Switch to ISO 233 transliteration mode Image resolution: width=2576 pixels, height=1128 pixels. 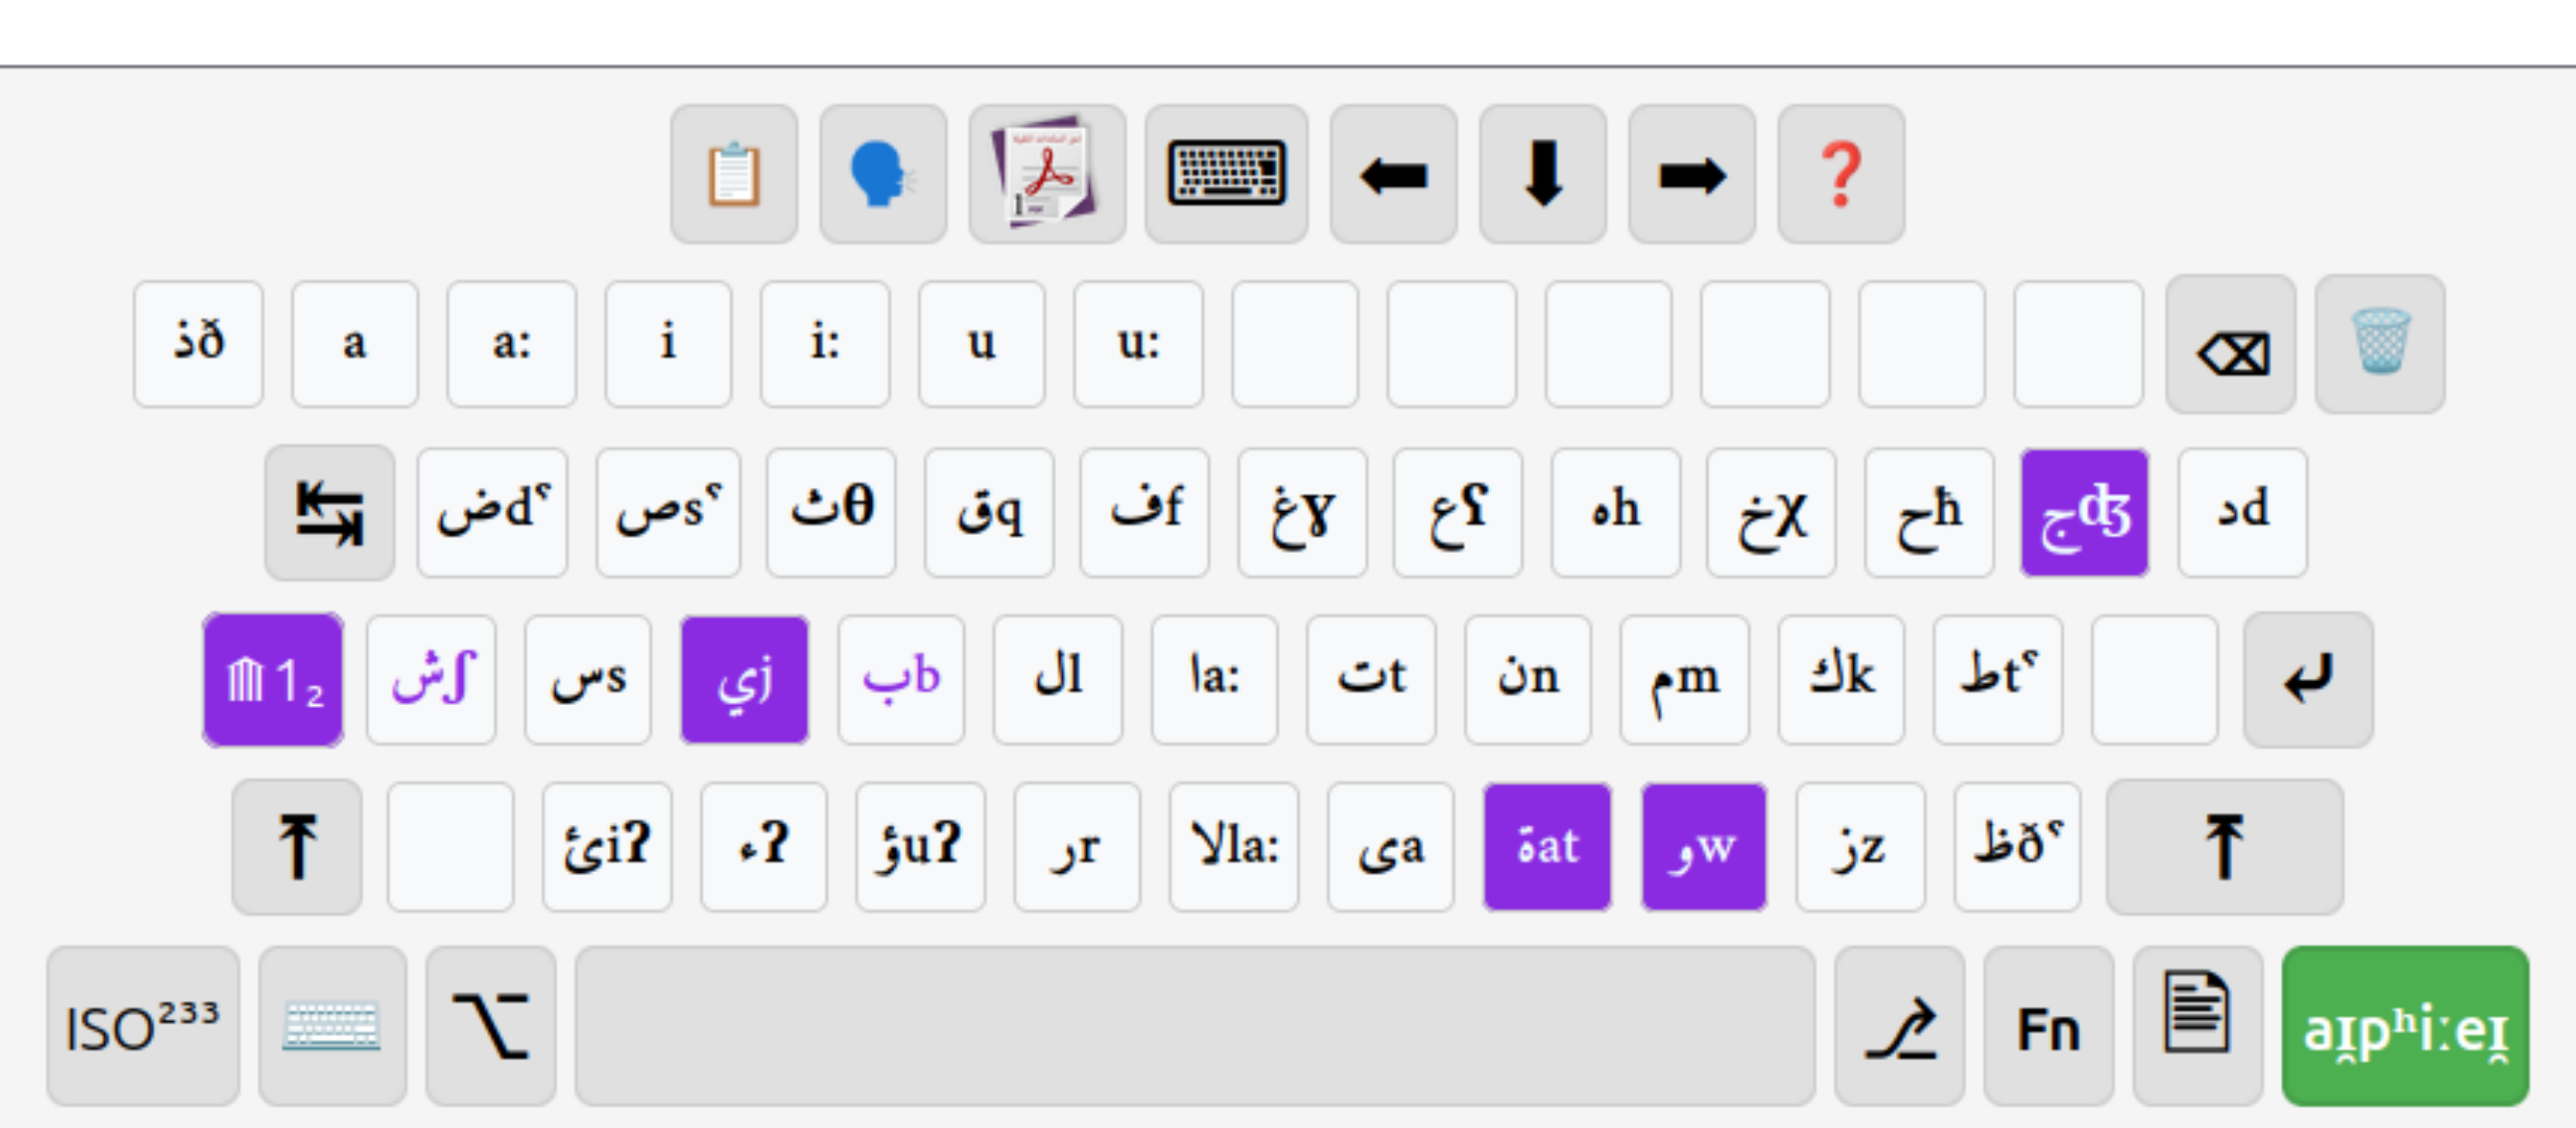tap(143, 1027)
